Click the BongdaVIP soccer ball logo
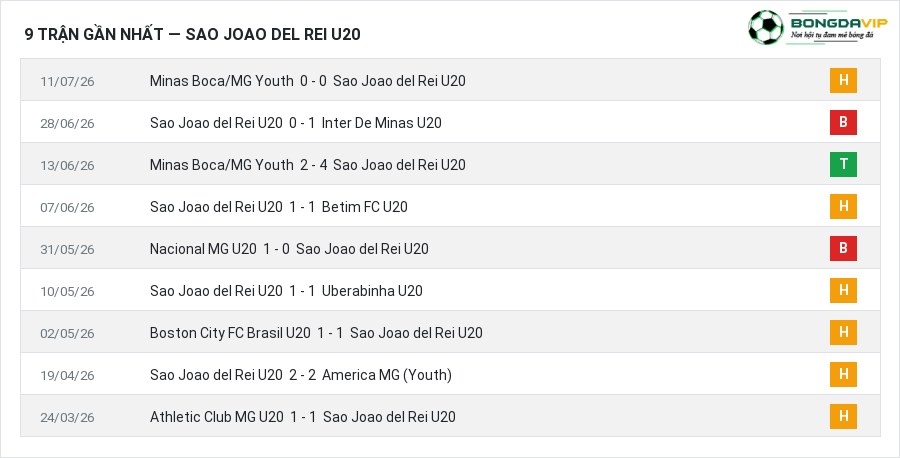Screen dimensions: 900x458 [x=765, y=28]
